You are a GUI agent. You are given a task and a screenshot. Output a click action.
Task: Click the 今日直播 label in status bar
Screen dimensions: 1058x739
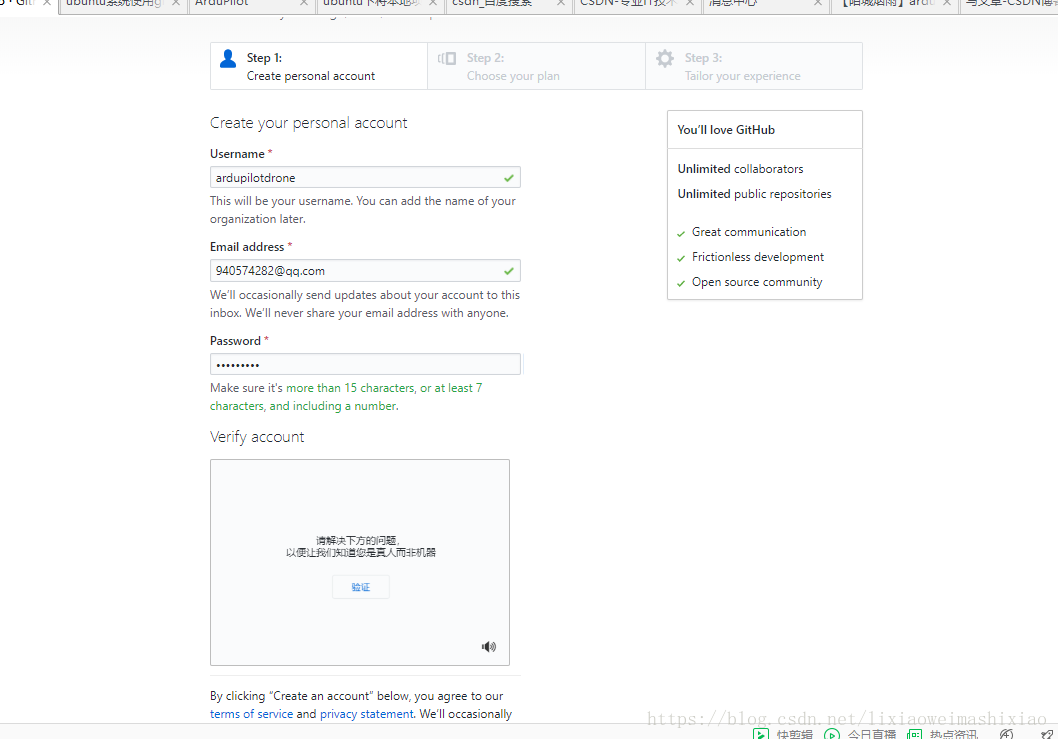point(872,734)
